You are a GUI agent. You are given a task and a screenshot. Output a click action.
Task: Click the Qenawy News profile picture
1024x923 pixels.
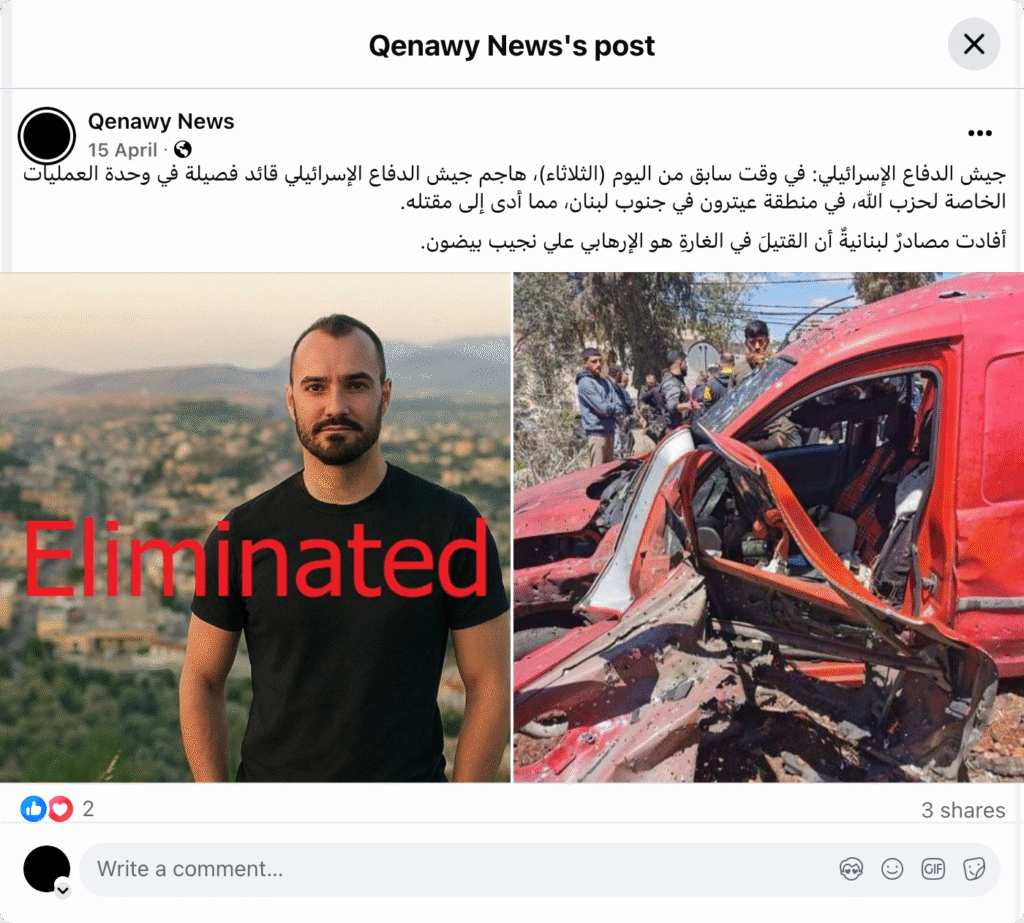click(47, 136)
